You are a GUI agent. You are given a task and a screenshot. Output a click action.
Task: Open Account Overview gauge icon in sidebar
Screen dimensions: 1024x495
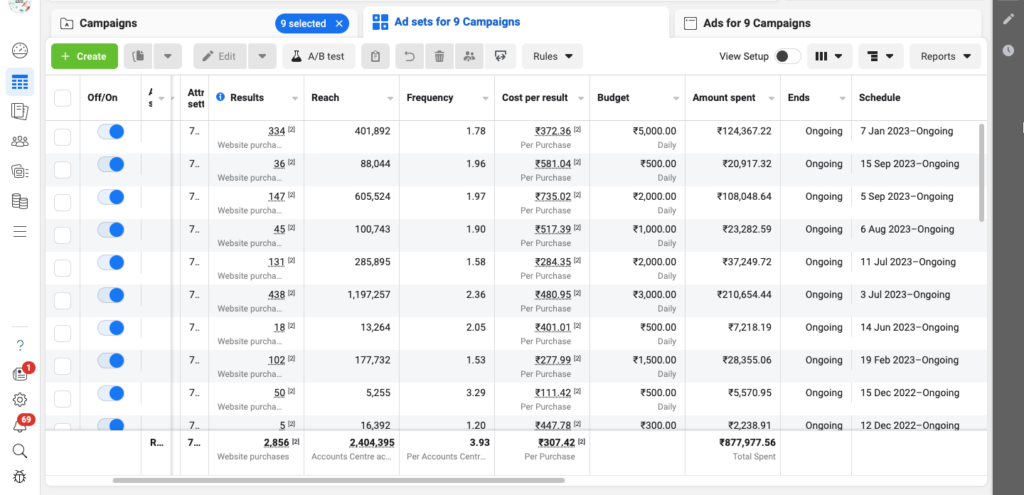pos(20,51)
